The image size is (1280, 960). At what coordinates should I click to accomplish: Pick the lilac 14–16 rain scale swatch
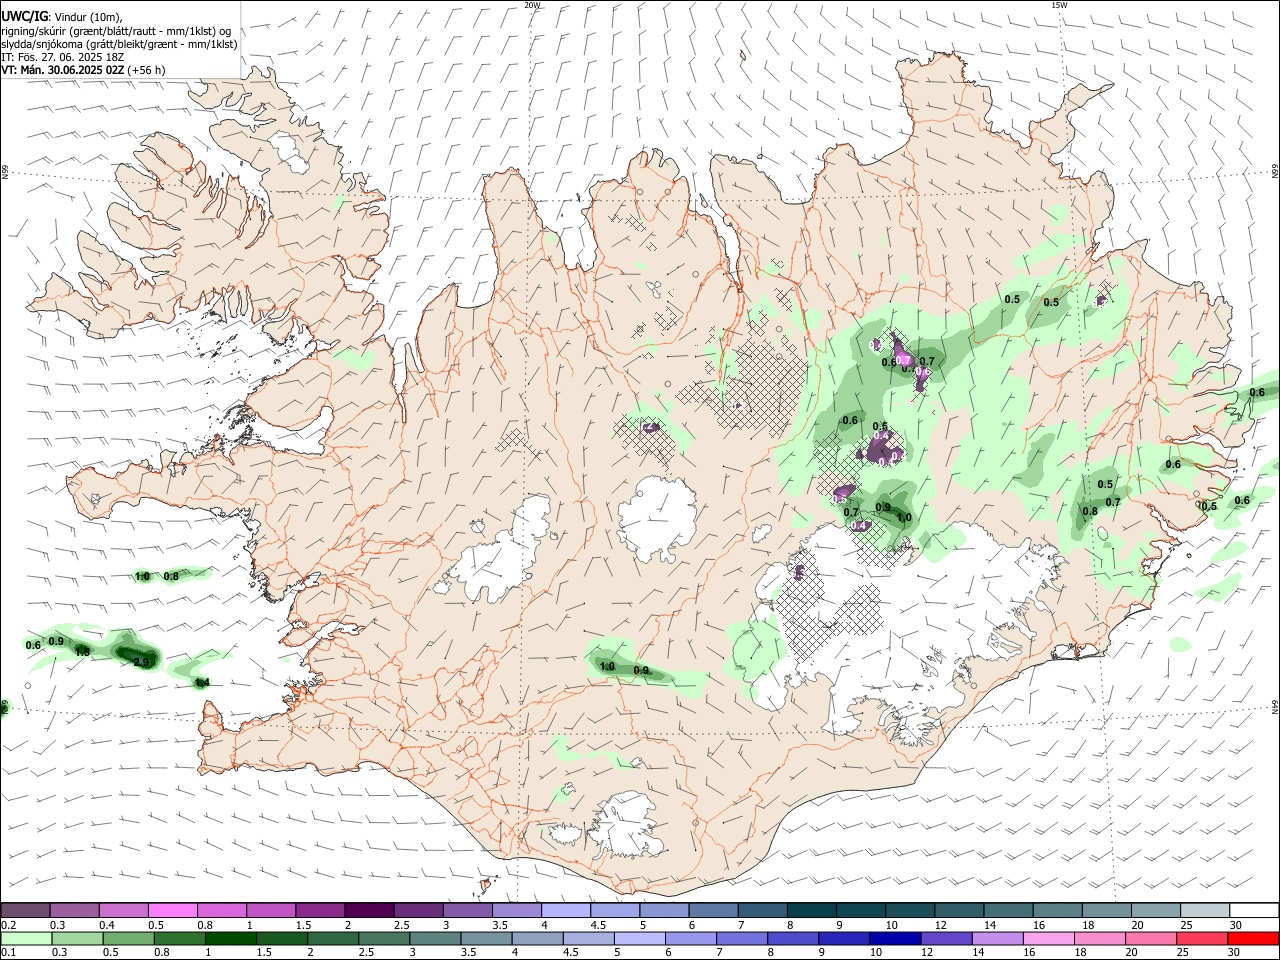point(995,938)
